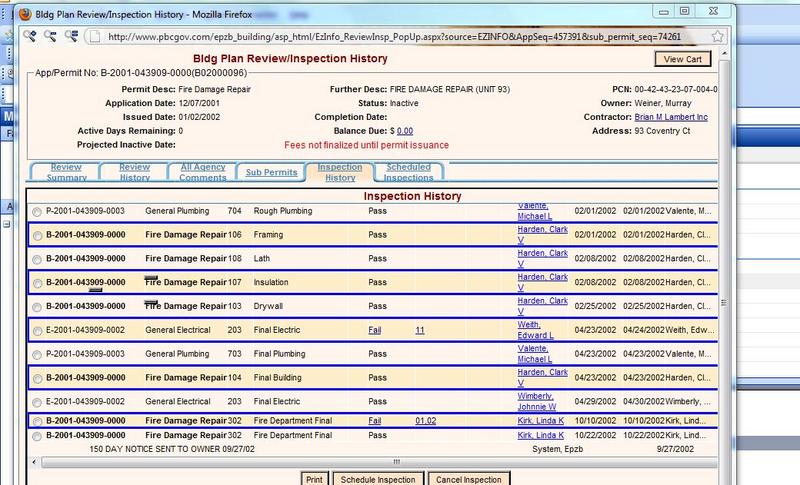Open Harden, Clark V link in Insulation row
The height and width of the screenshot is (485, 800).
pyautogui.click(x=542, y=282)
